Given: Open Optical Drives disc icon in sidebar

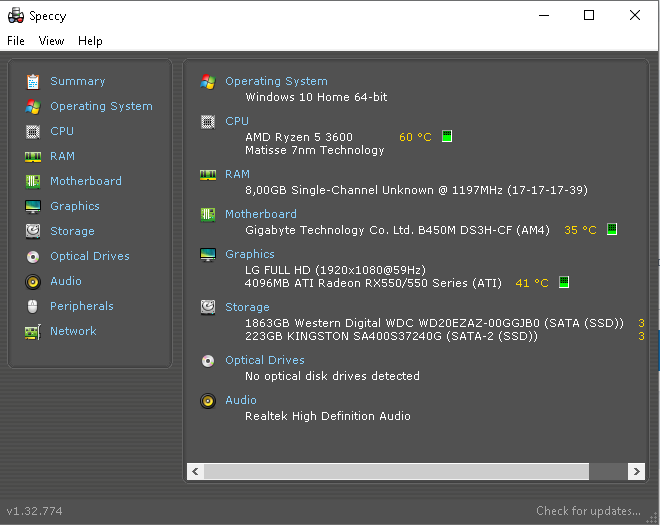Looking at the screenshot, I should click(x=33, y=256).
